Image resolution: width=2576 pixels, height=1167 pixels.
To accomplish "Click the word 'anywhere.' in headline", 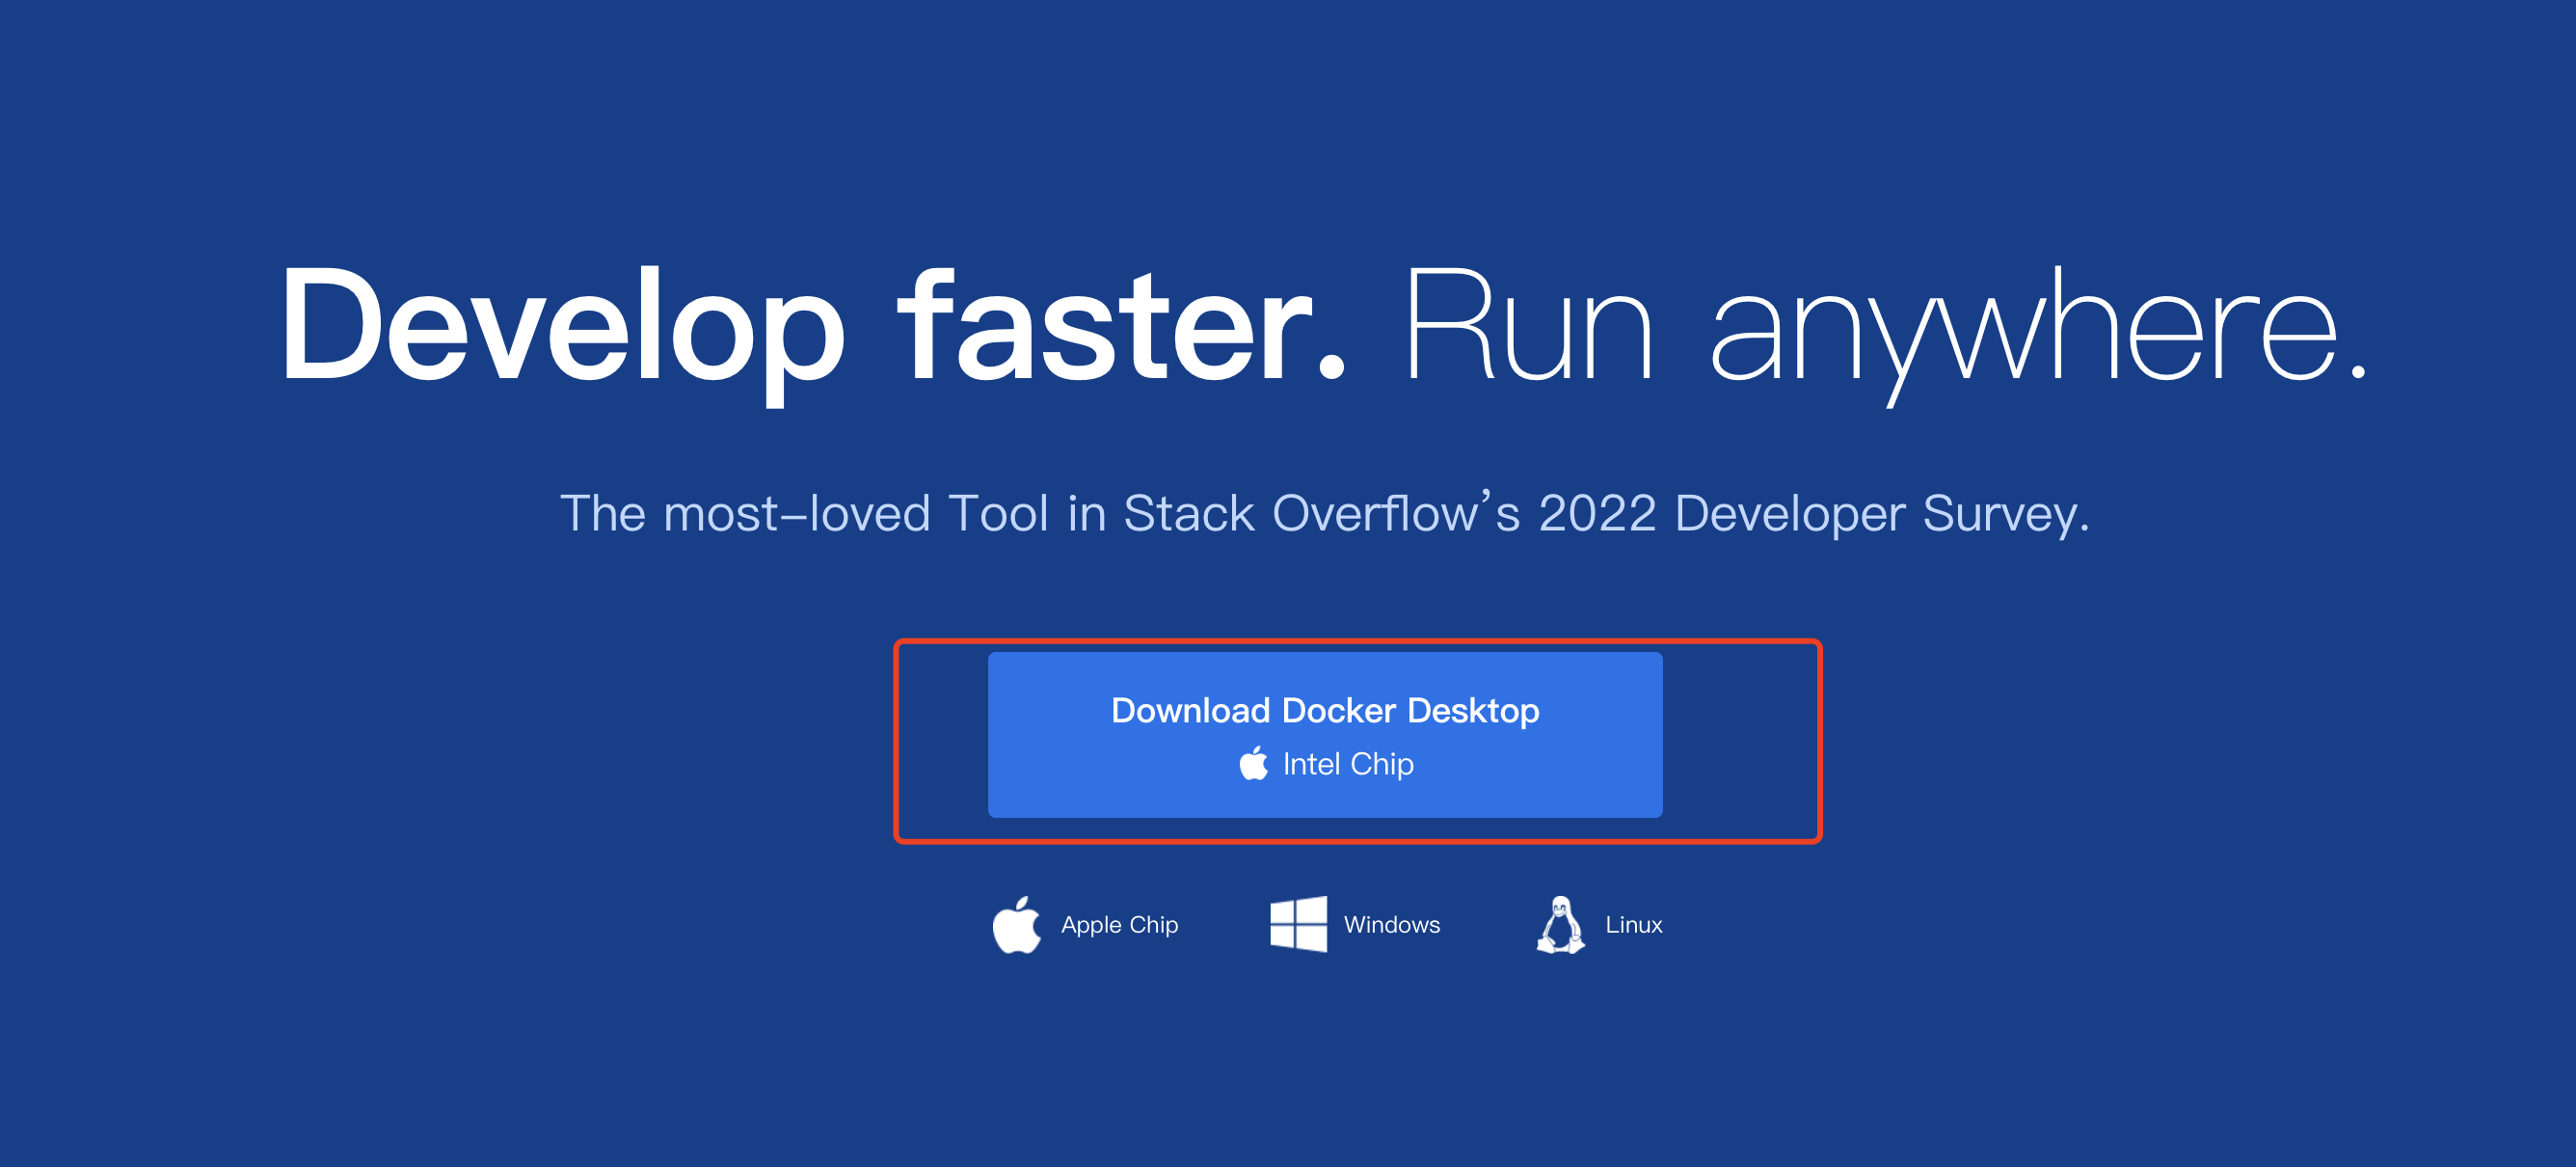I will (x=2038, y=325).
